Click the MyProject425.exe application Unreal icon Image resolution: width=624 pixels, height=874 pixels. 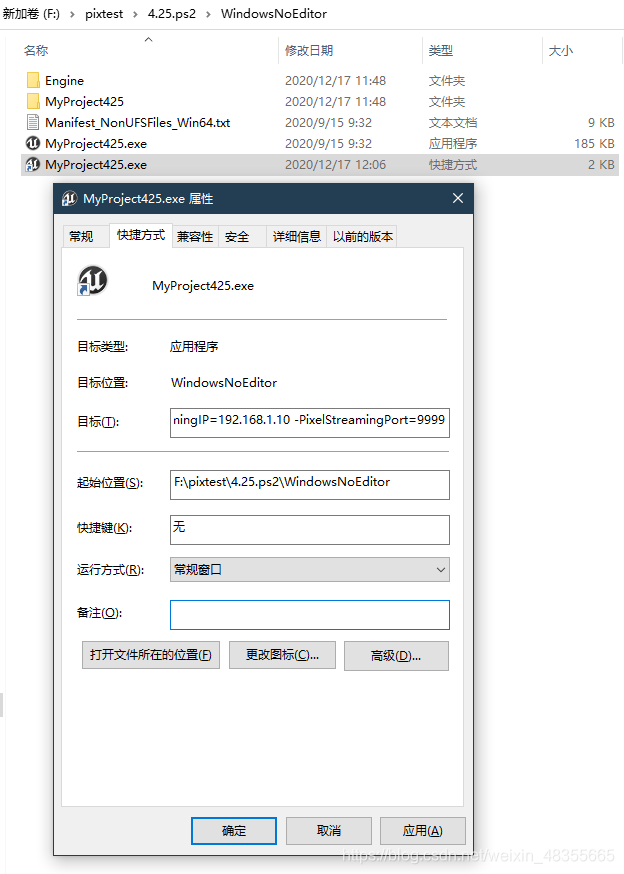tap(33, 143)
